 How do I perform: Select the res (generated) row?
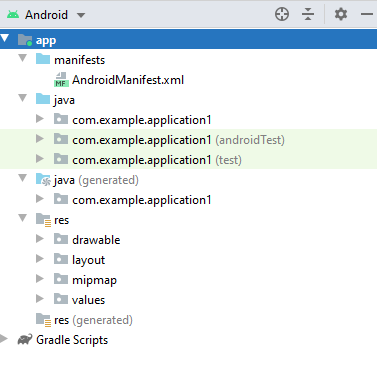point(93,320)
